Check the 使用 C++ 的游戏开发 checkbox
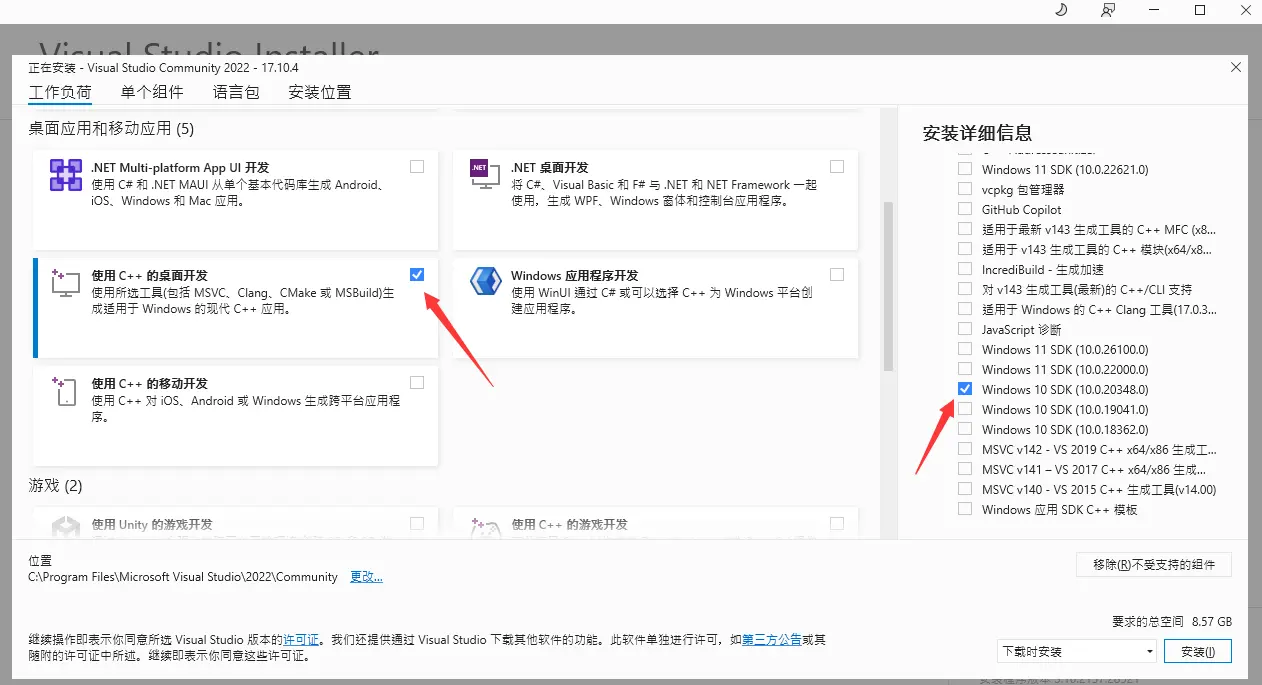 tap(837, 523)
